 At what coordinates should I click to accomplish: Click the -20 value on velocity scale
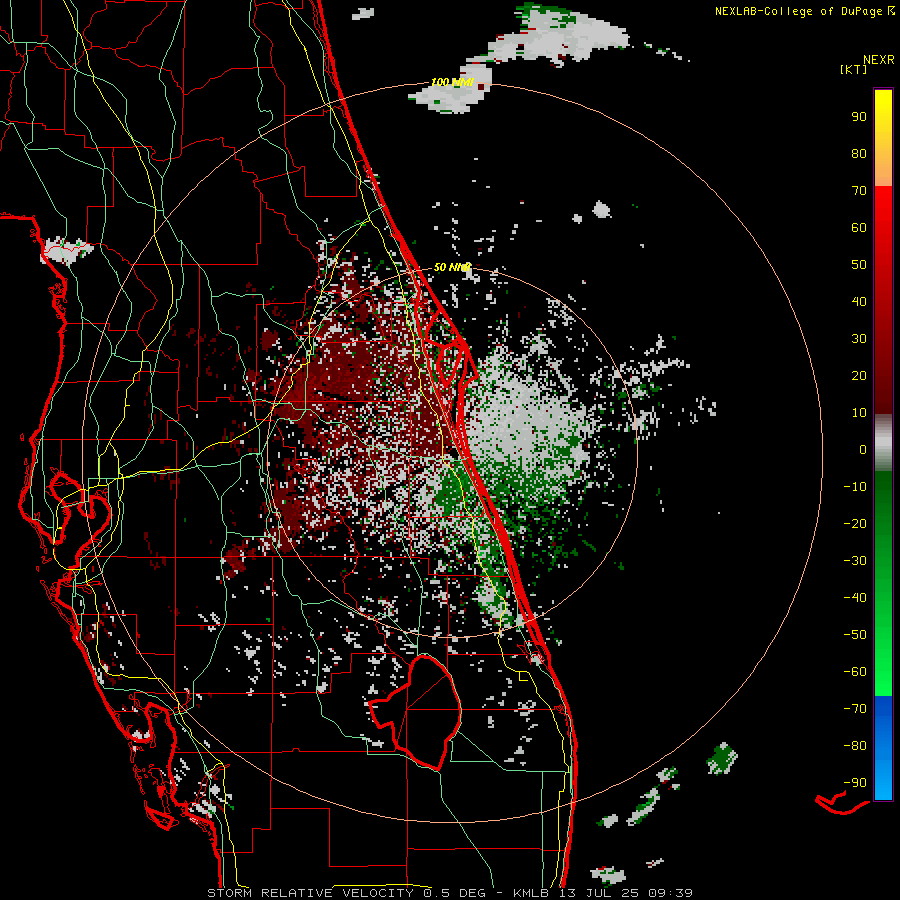[x=855, y=523]
